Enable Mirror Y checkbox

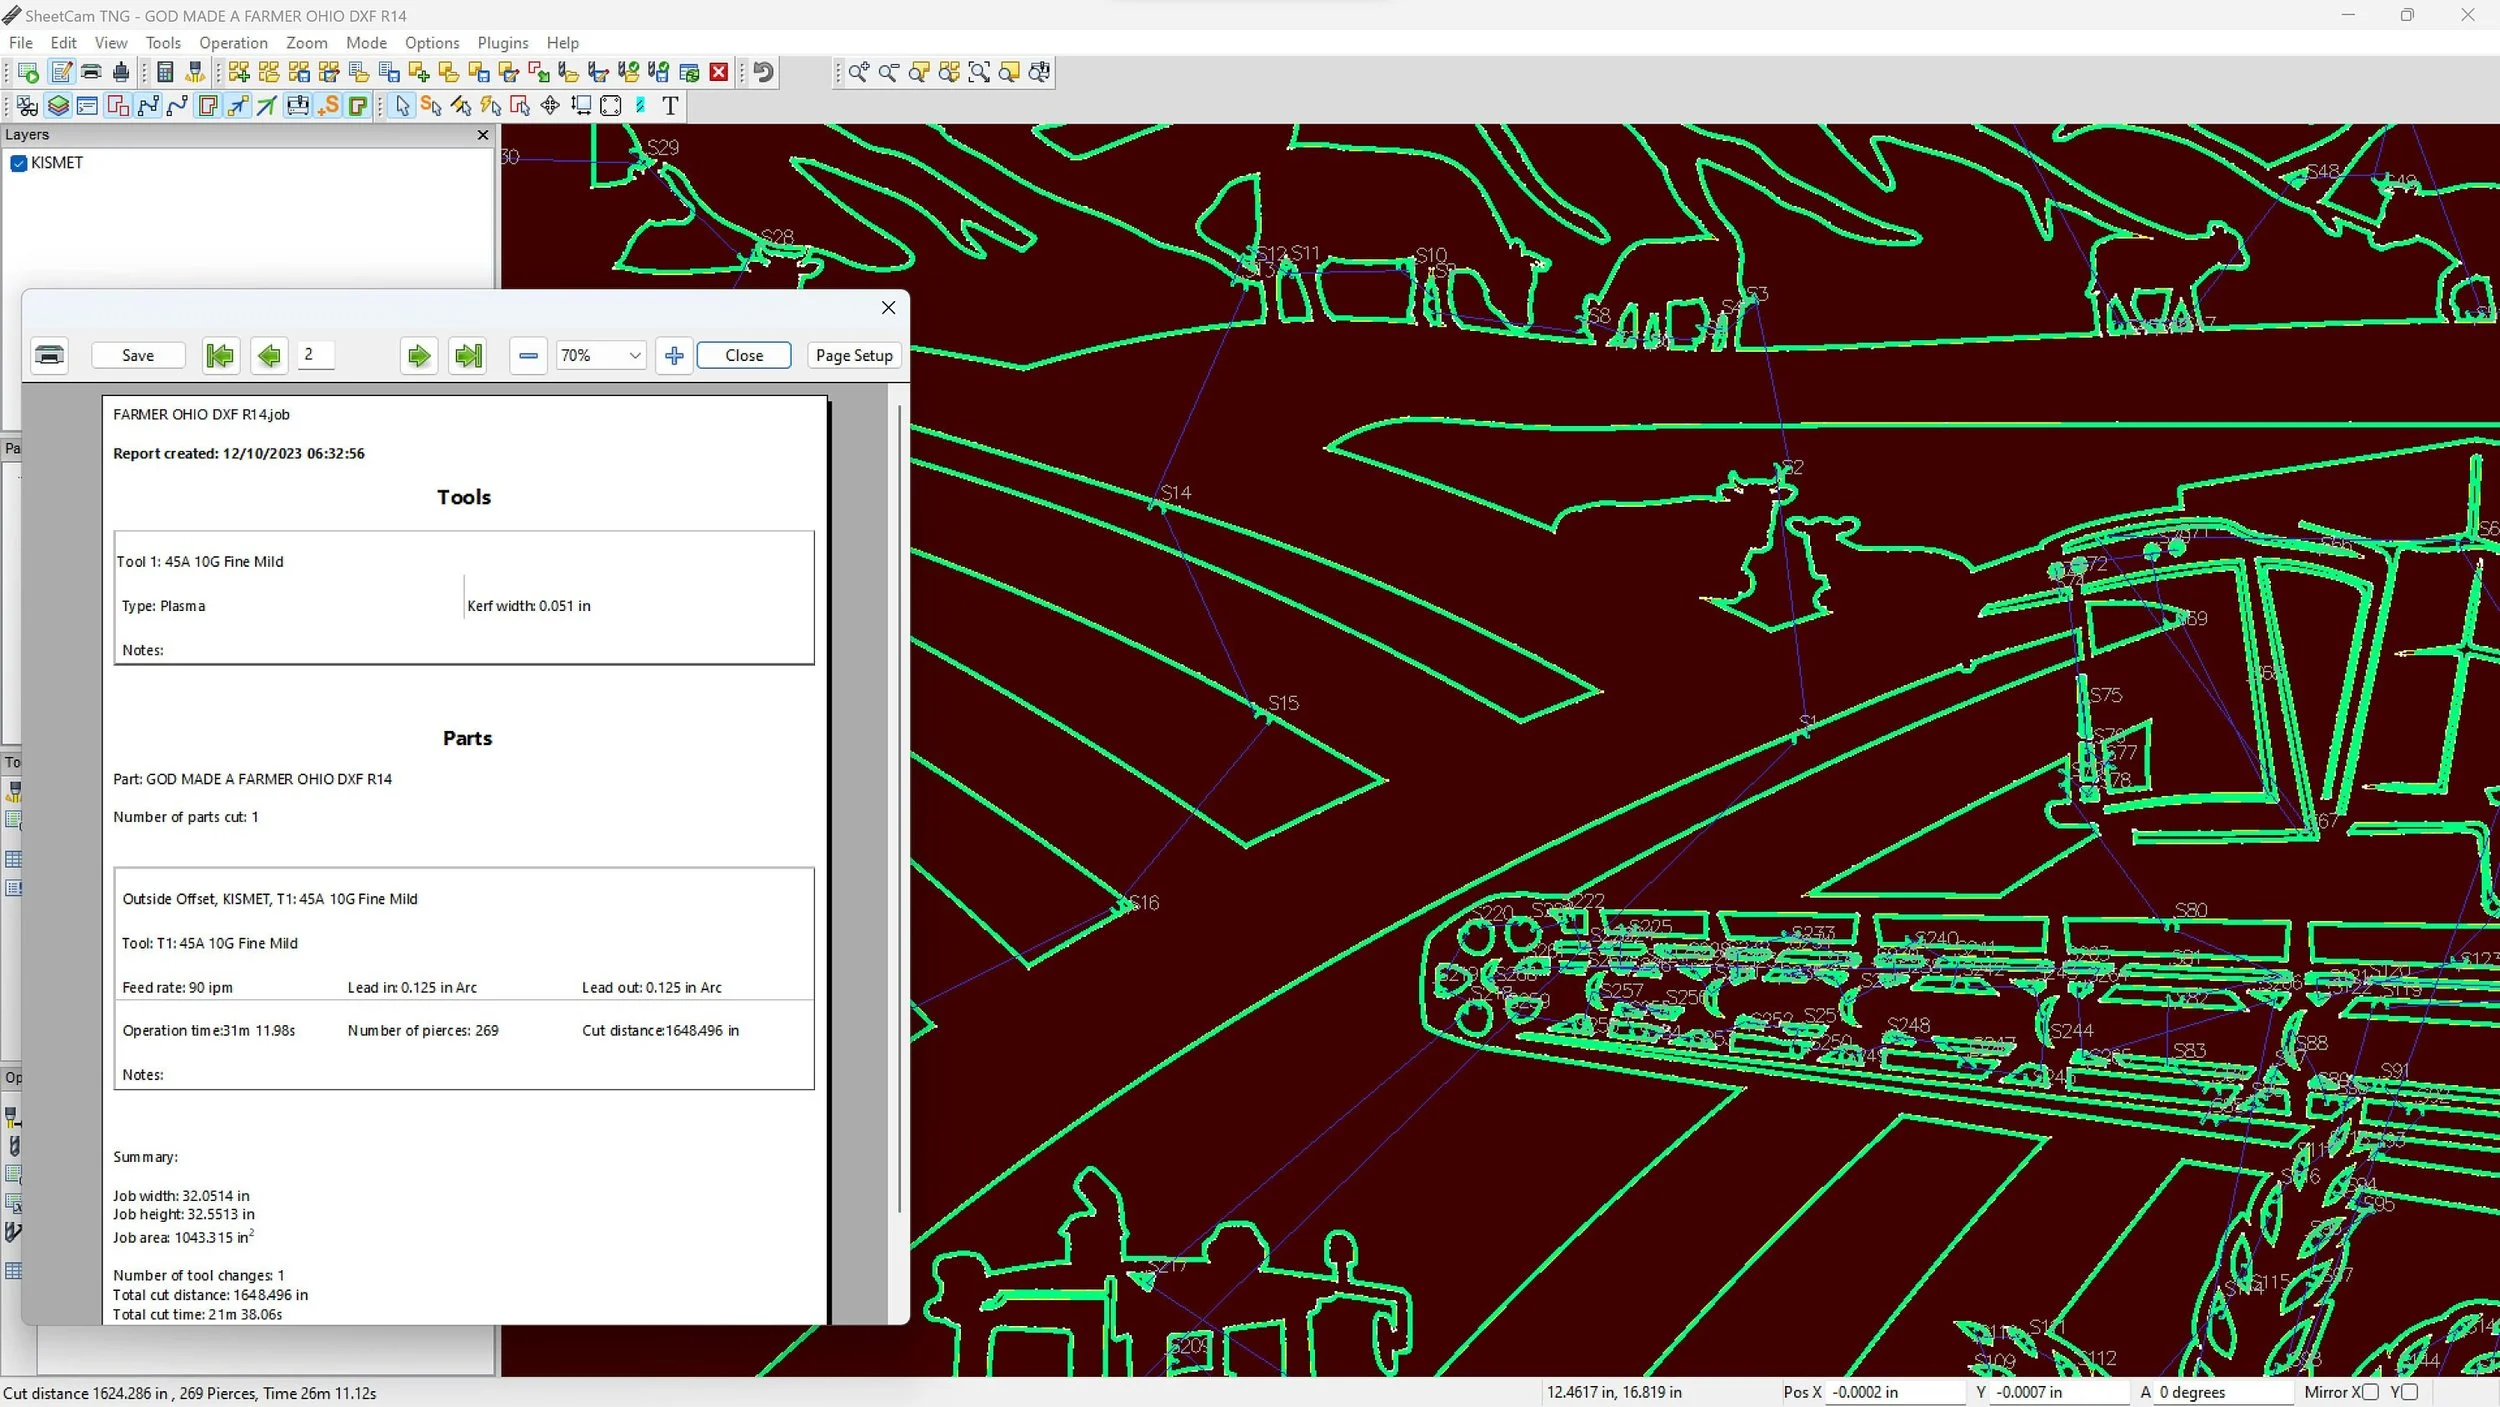tap(2409, 1392)
